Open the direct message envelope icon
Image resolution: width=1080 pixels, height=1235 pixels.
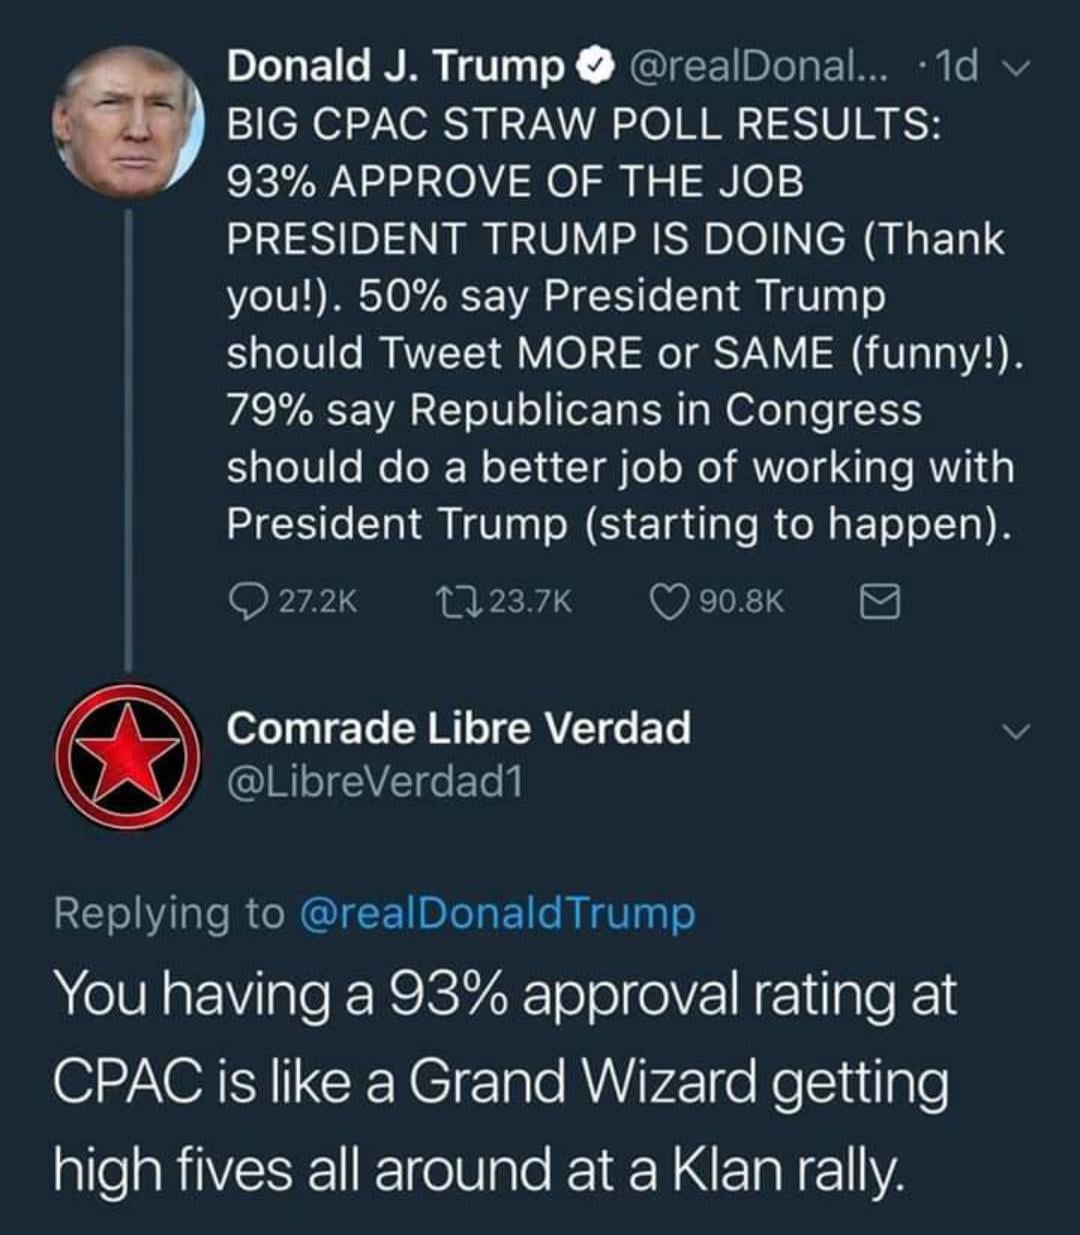pos(881,601)
